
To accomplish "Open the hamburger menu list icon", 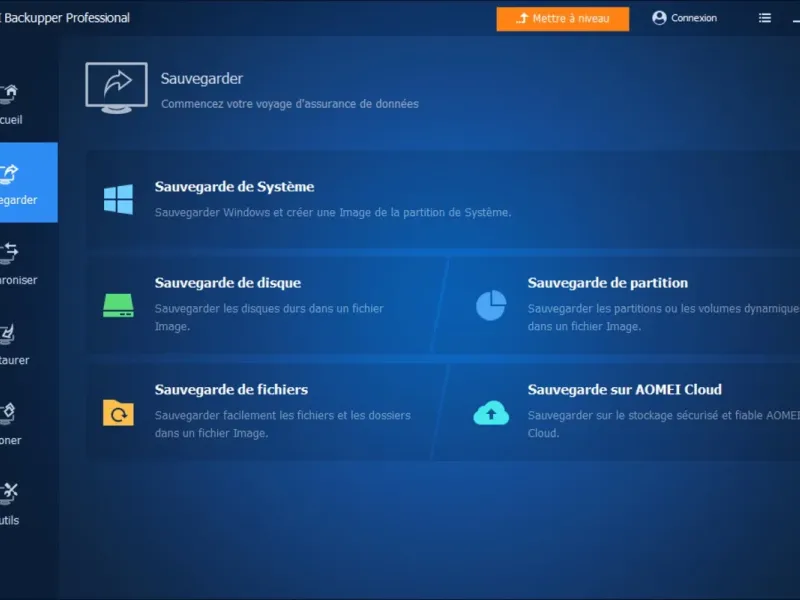I will [x=765, y=18].
